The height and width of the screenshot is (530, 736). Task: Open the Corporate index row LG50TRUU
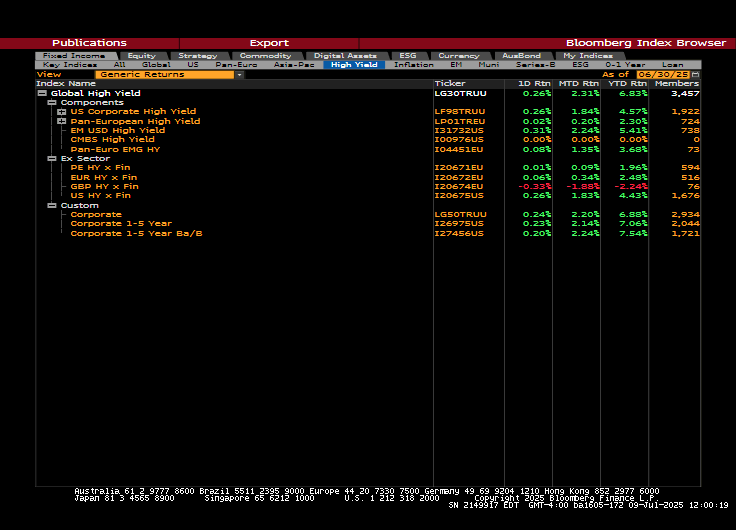point(96,215)
